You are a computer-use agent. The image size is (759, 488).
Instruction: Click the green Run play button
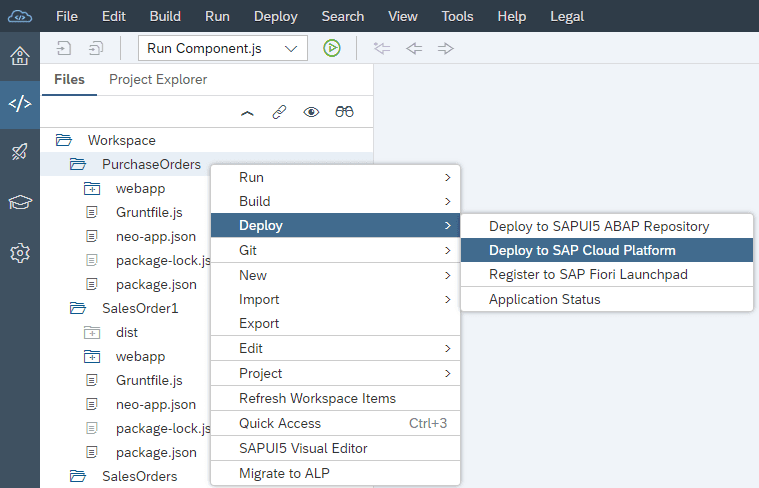[x=332, y=48]
